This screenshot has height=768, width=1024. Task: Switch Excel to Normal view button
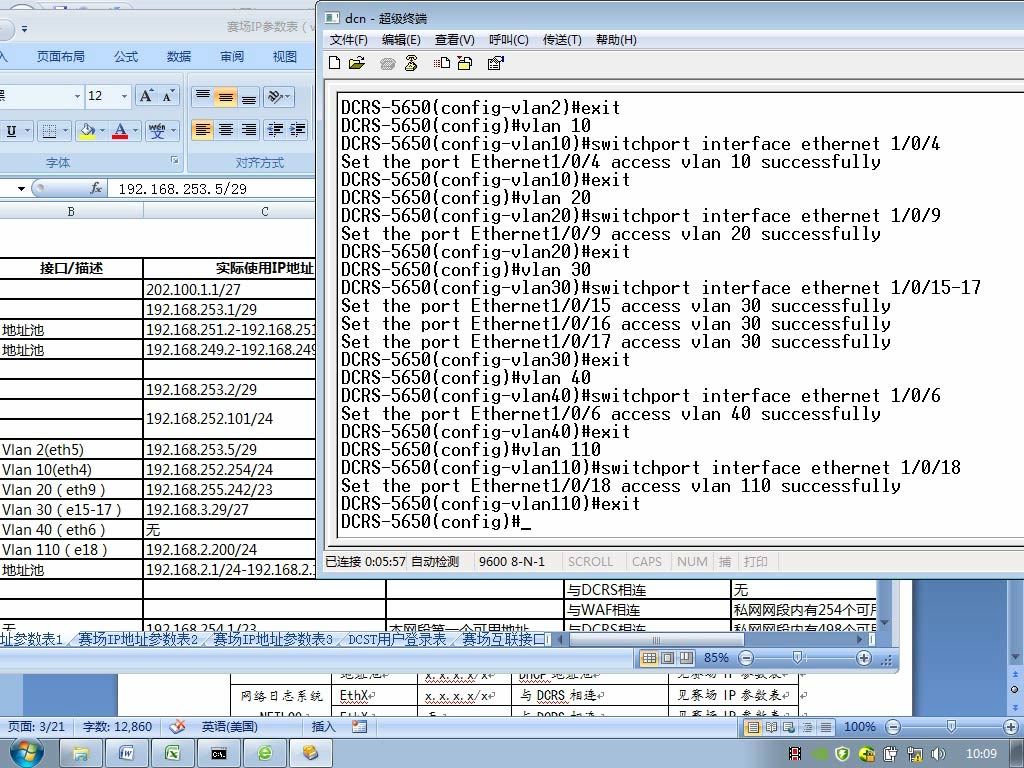click(649, 658)
